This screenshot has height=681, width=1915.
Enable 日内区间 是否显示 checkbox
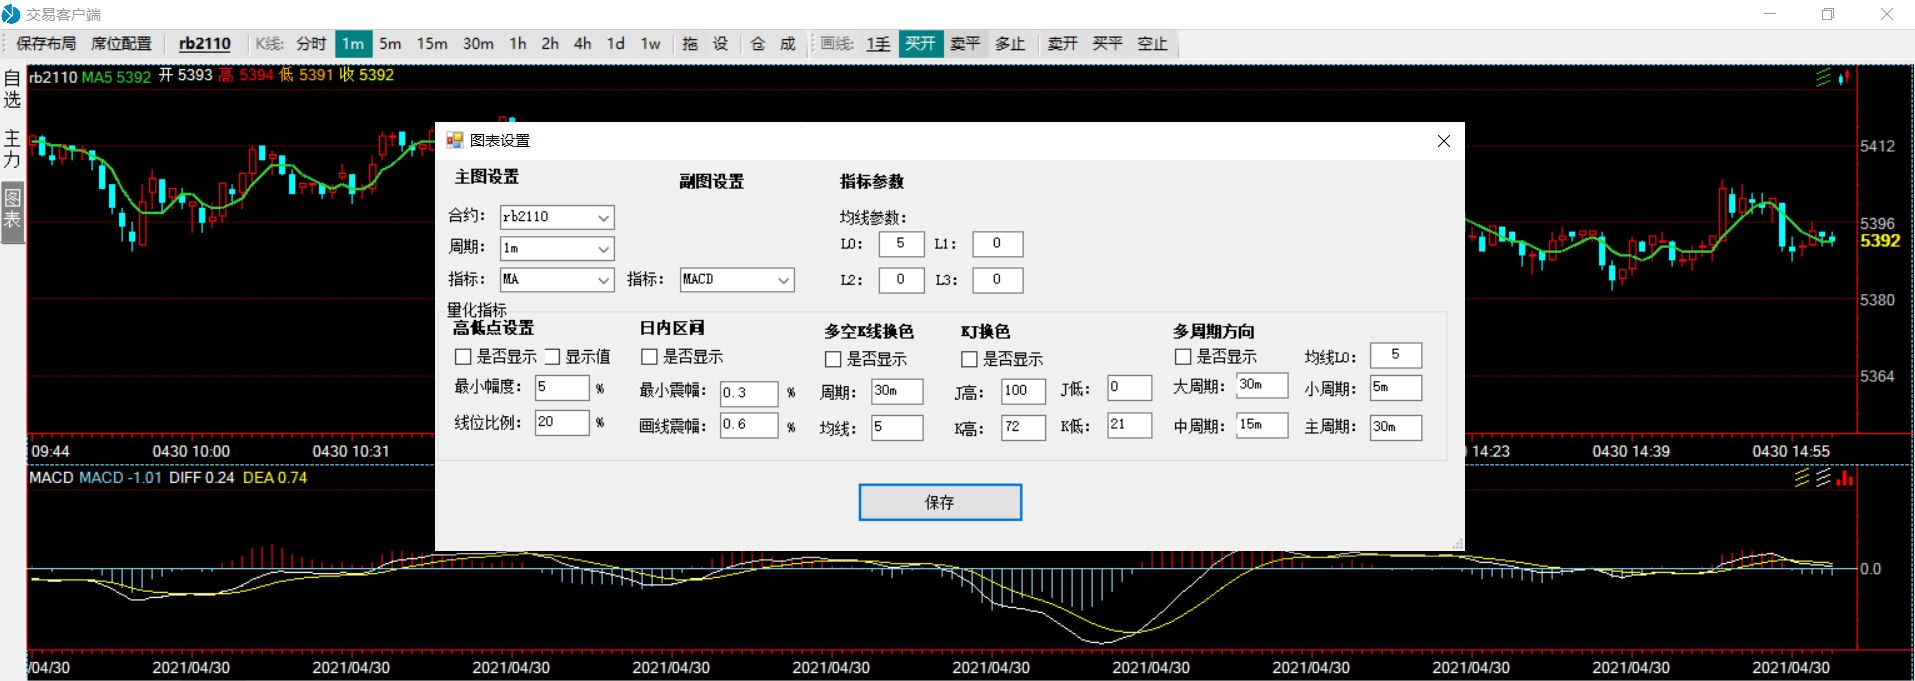point(649,356)
